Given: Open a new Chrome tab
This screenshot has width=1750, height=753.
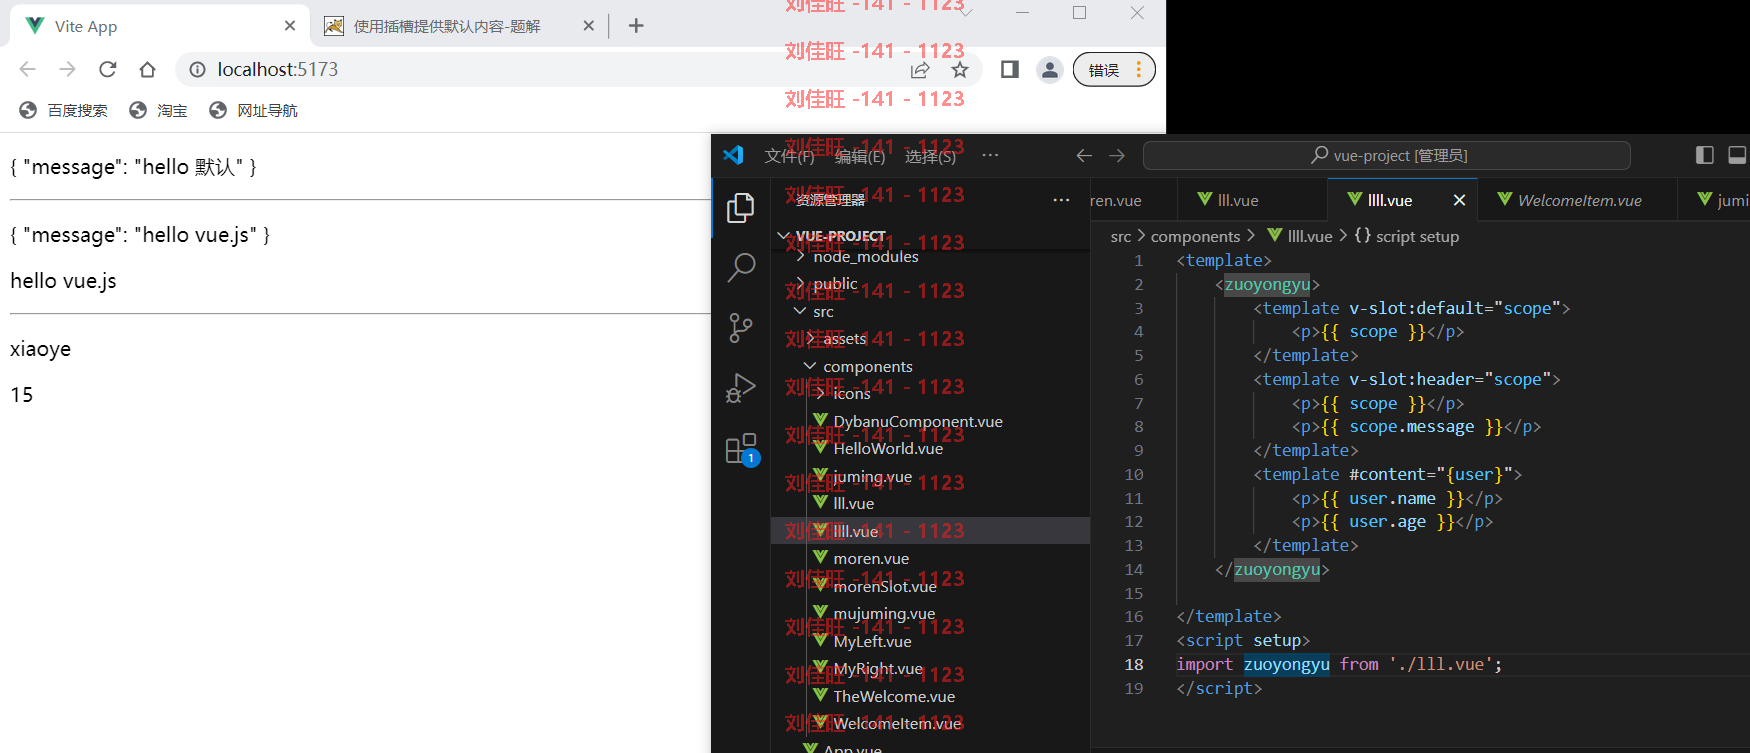Looking at the screenshot, I should [636, 25].
